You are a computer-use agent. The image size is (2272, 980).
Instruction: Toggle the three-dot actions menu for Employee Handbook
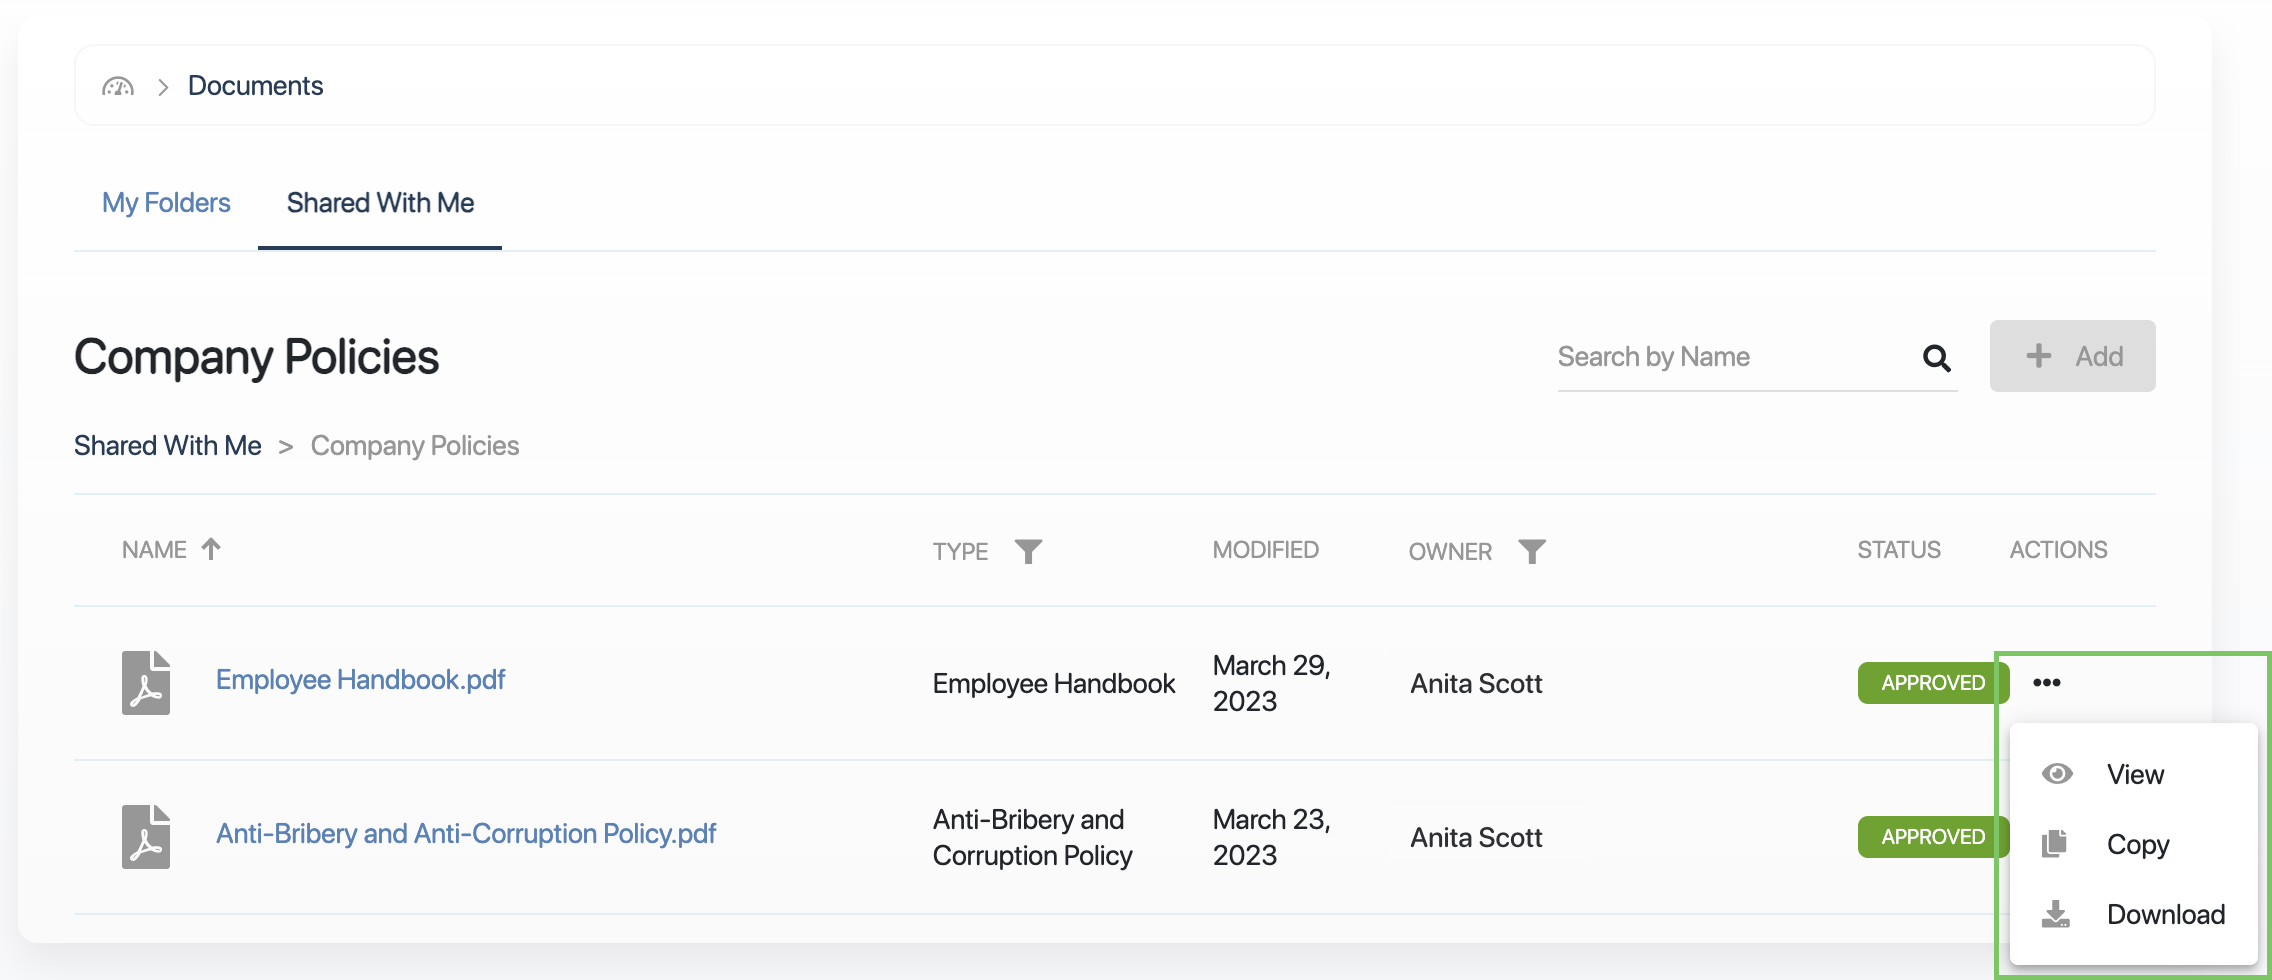tap(2046, 683)
